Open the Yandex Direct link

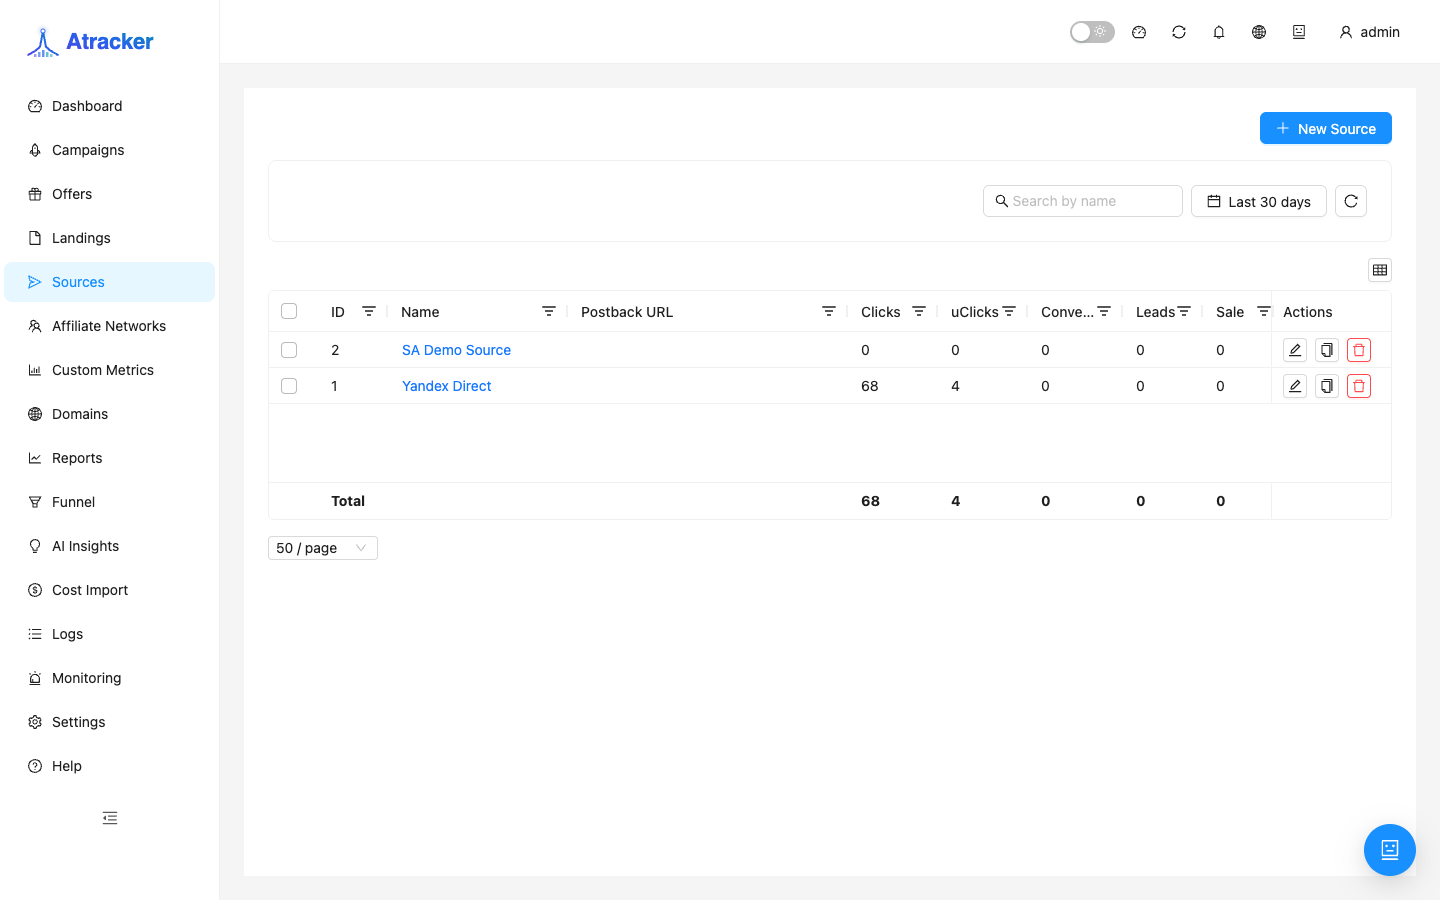click(x=446, y=386)
